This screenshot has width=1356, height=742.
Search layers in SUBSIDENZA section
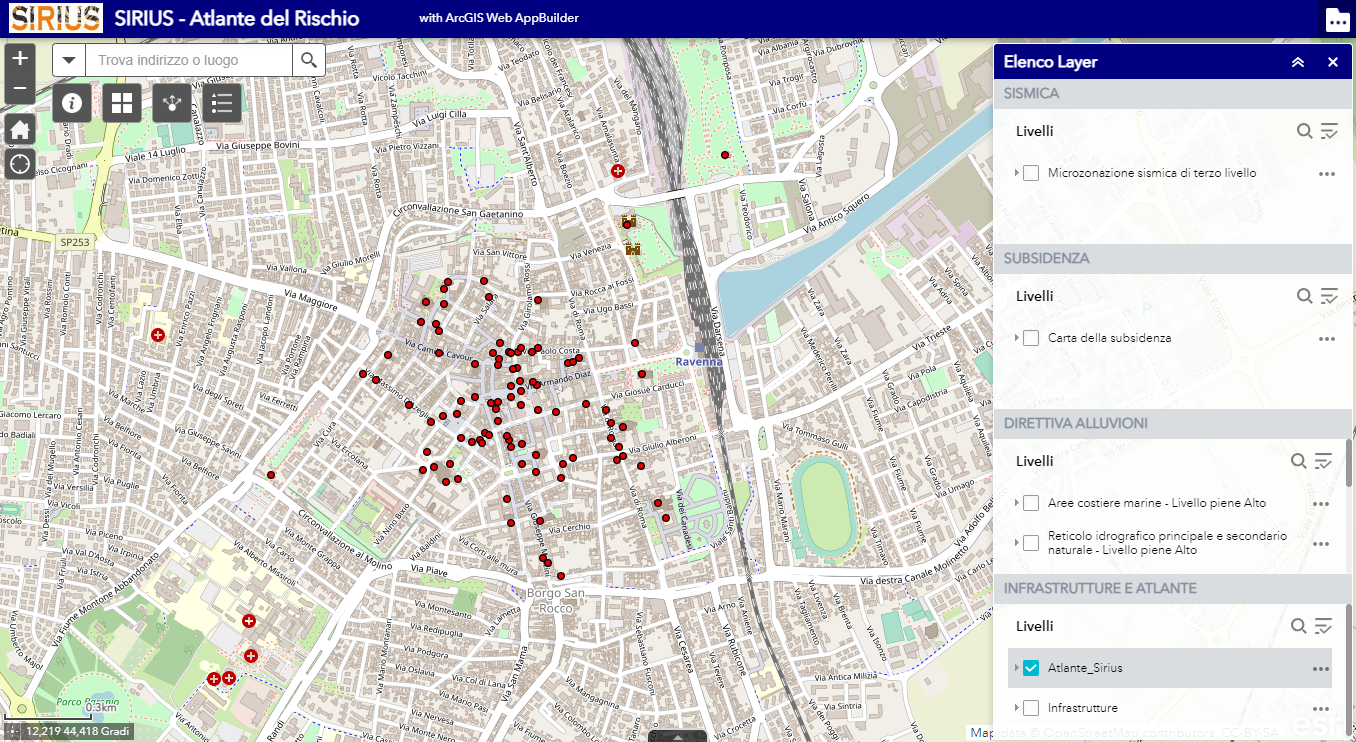(x=1304, y=296)
